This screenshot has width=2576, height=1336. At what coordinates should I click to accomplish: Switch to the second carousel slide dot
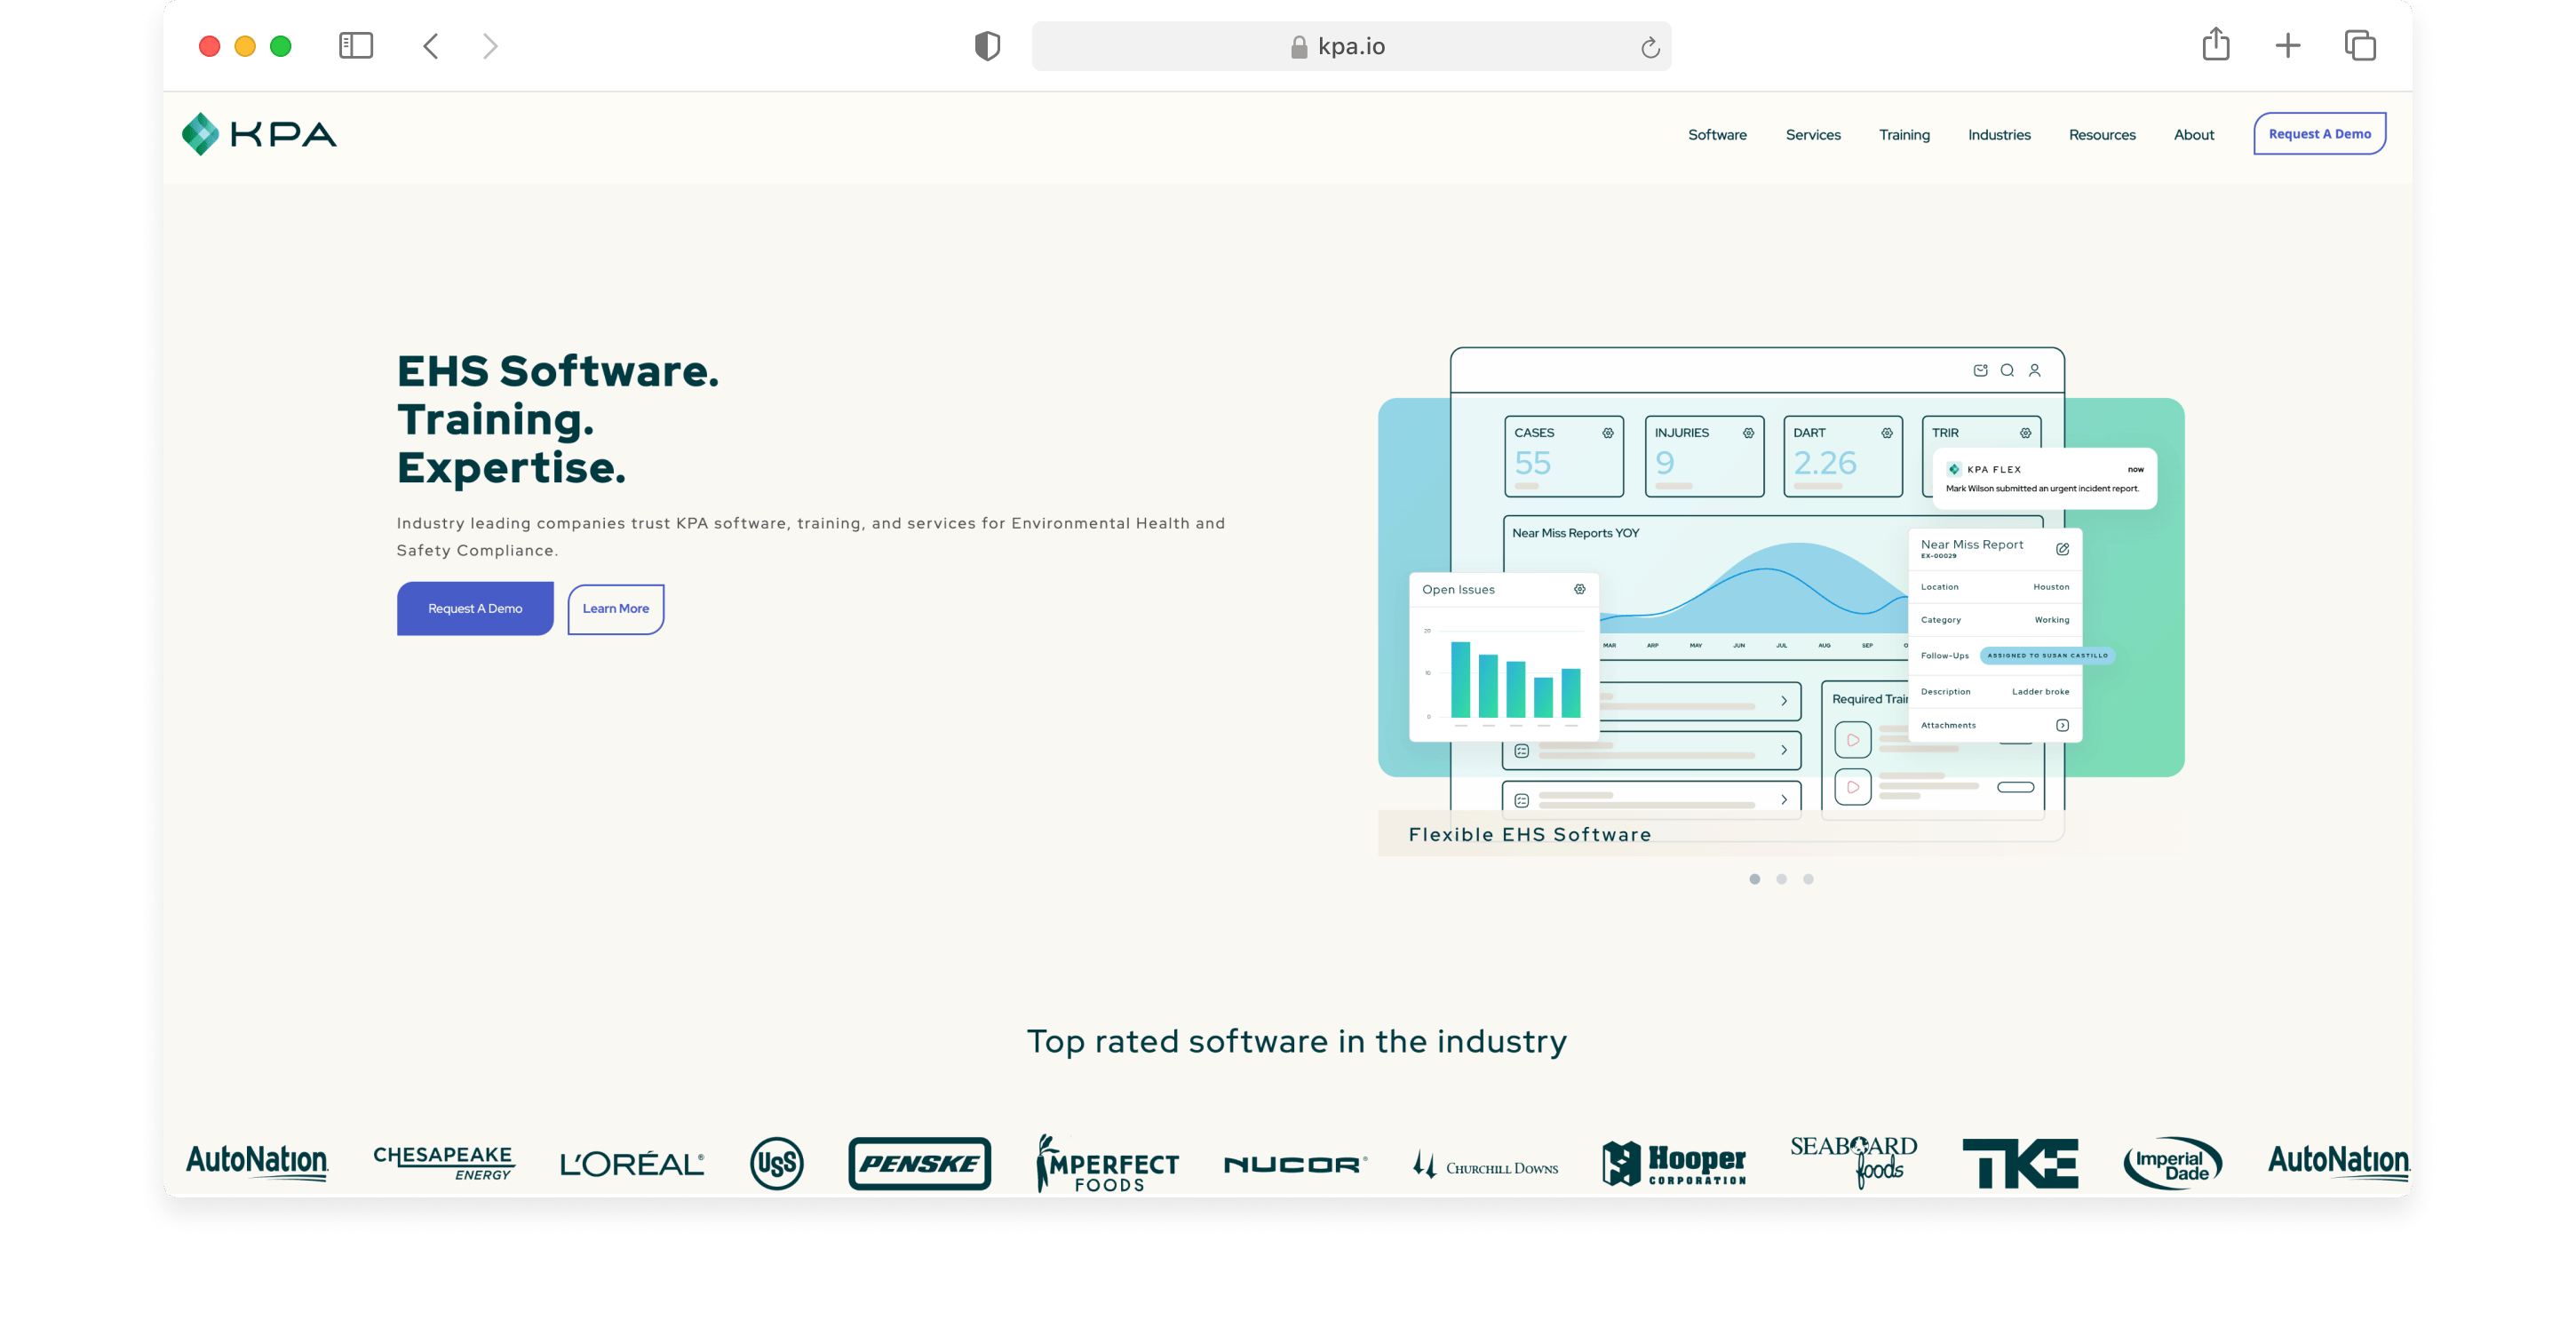(1782, 879)
